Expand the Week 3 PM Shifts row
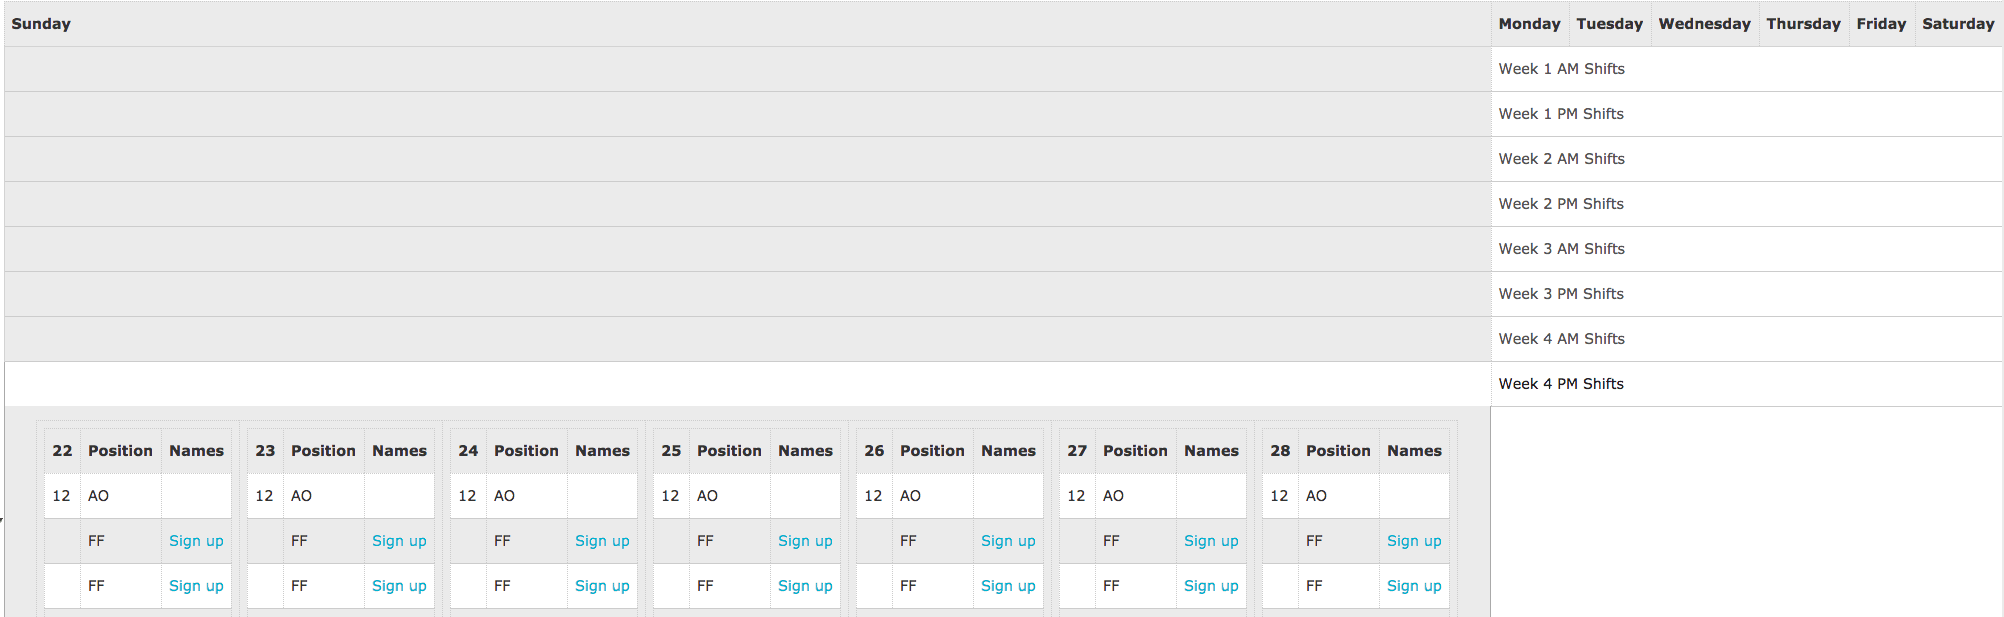The width and height of the screenshot is (2004, 617). pos(1562,293)
